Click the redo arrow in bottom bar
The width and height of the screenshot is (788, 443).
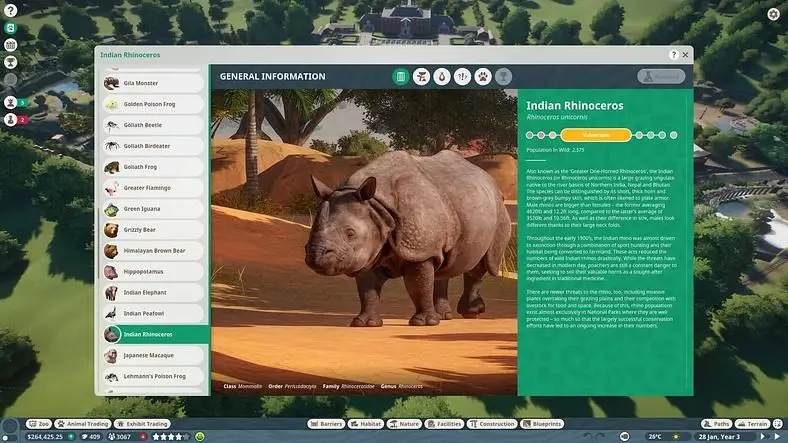pos(601,436)
